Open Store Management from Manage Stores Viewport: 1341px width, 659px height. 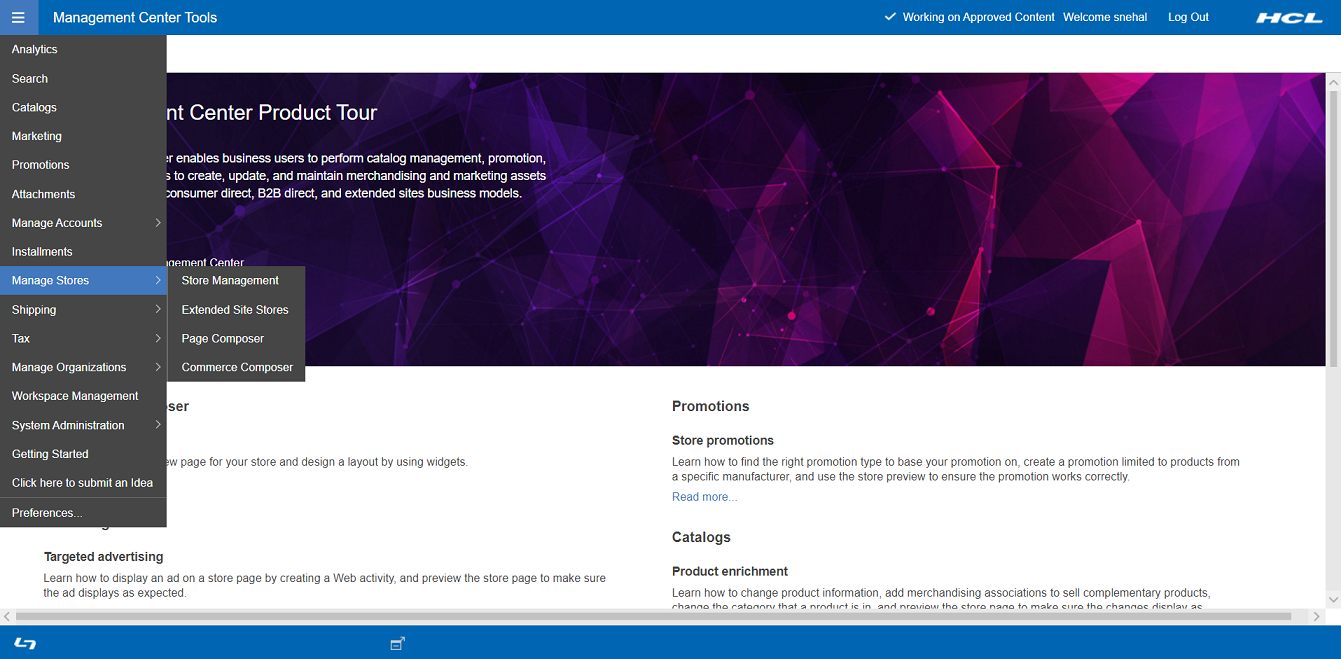point(229,280)
